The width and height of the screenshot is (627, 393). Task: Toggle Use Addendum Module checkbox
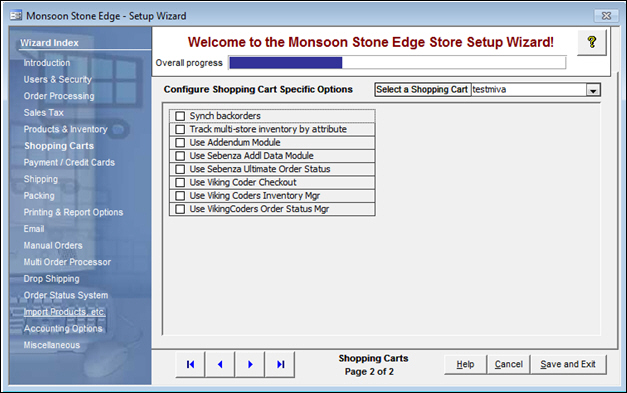(x=180, y=142)
